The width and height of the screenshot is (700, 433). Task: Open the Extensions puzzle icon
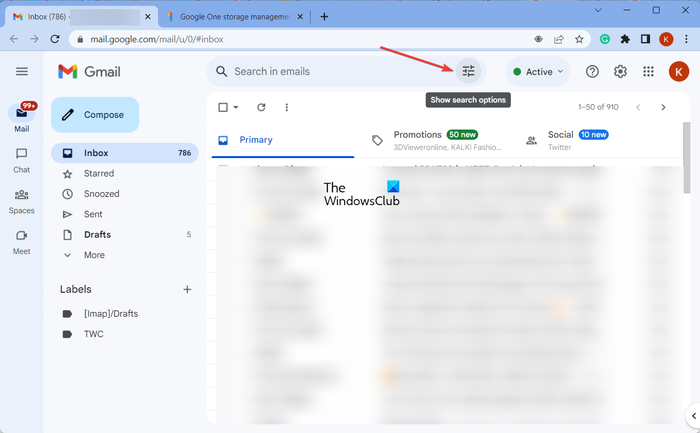[625, 39]
